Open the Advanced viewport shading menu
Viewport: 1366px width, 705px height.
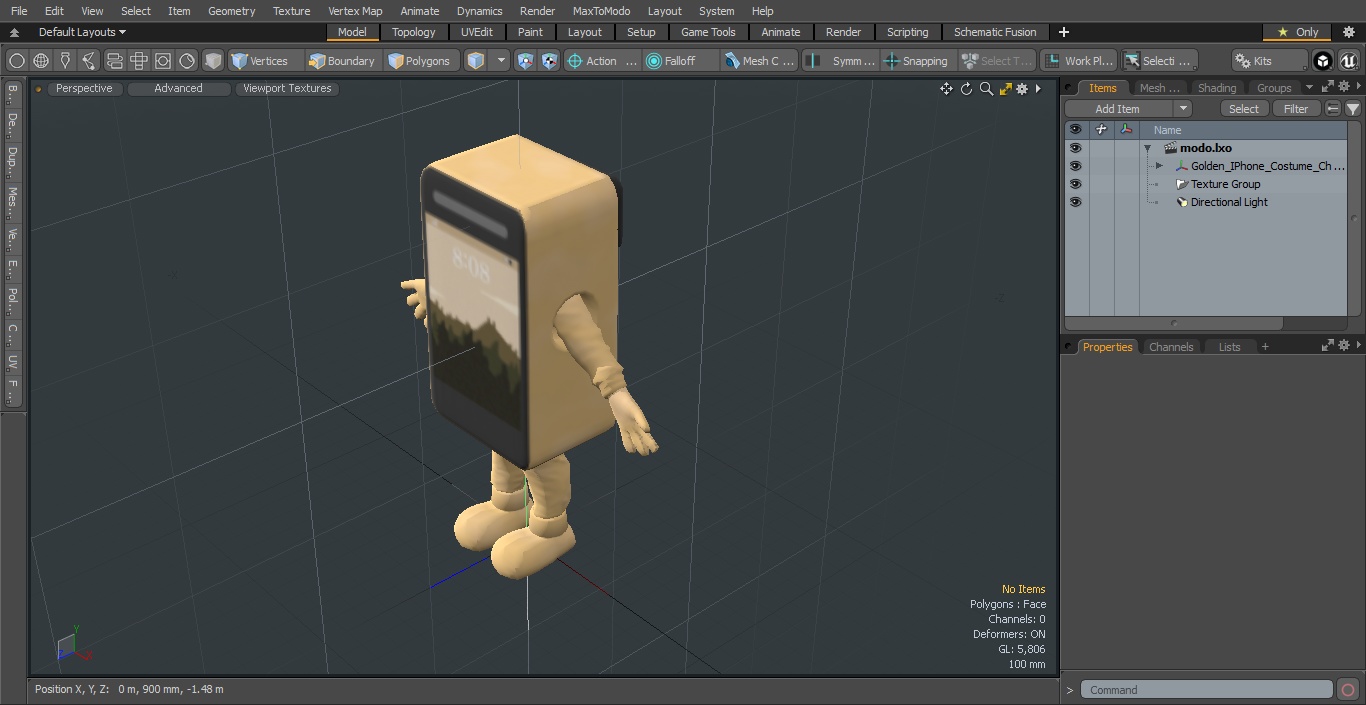coord(178,88)
